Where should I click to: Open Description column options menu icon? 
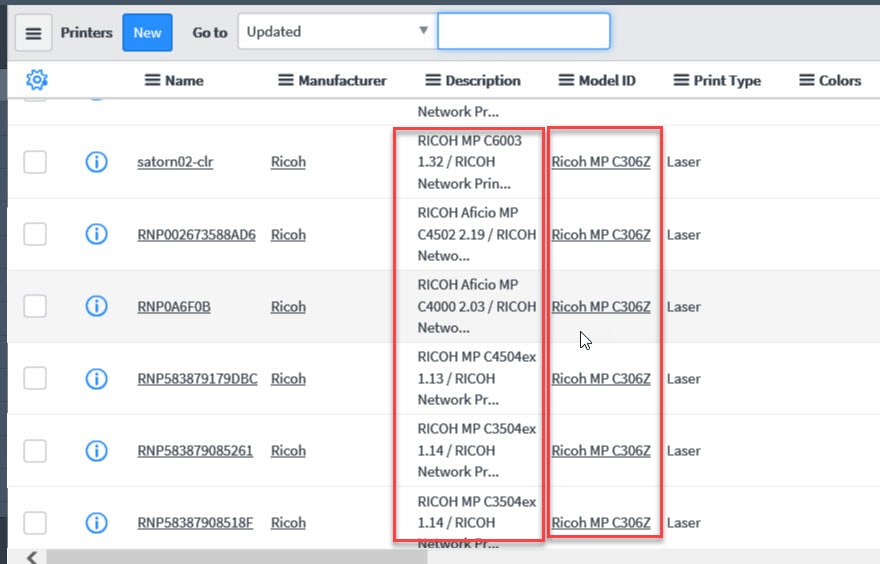click(x=433, y=80)
